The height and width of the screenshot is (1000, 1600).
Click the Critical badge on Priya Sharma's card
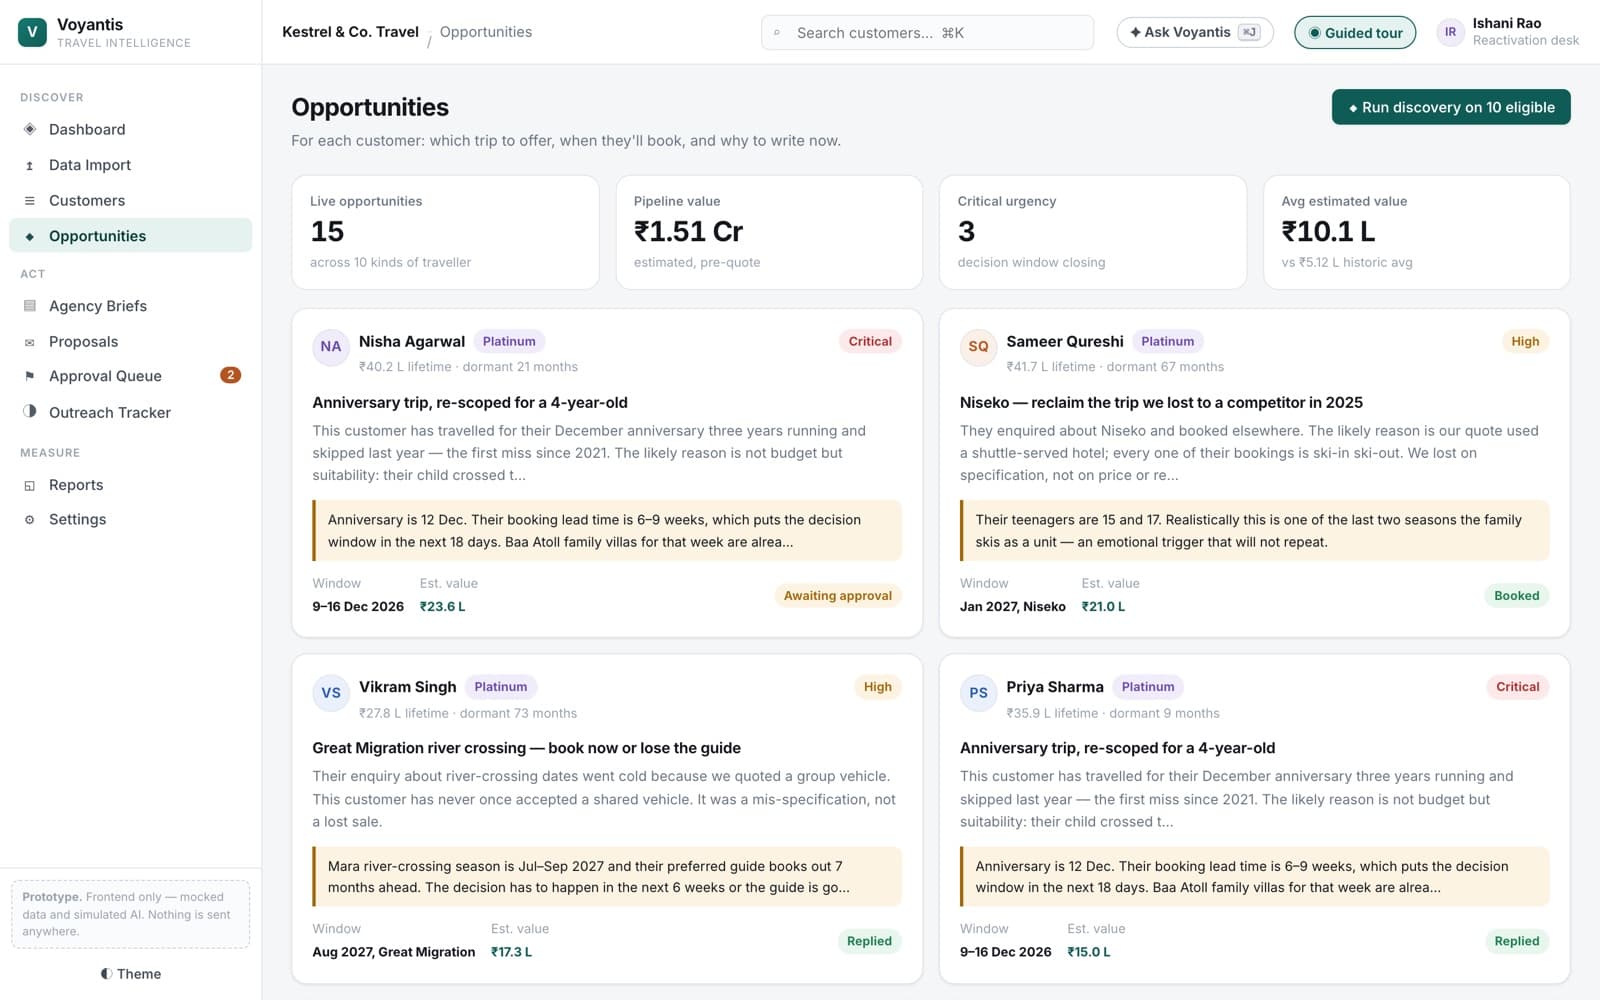click(x=1517, y=687)
